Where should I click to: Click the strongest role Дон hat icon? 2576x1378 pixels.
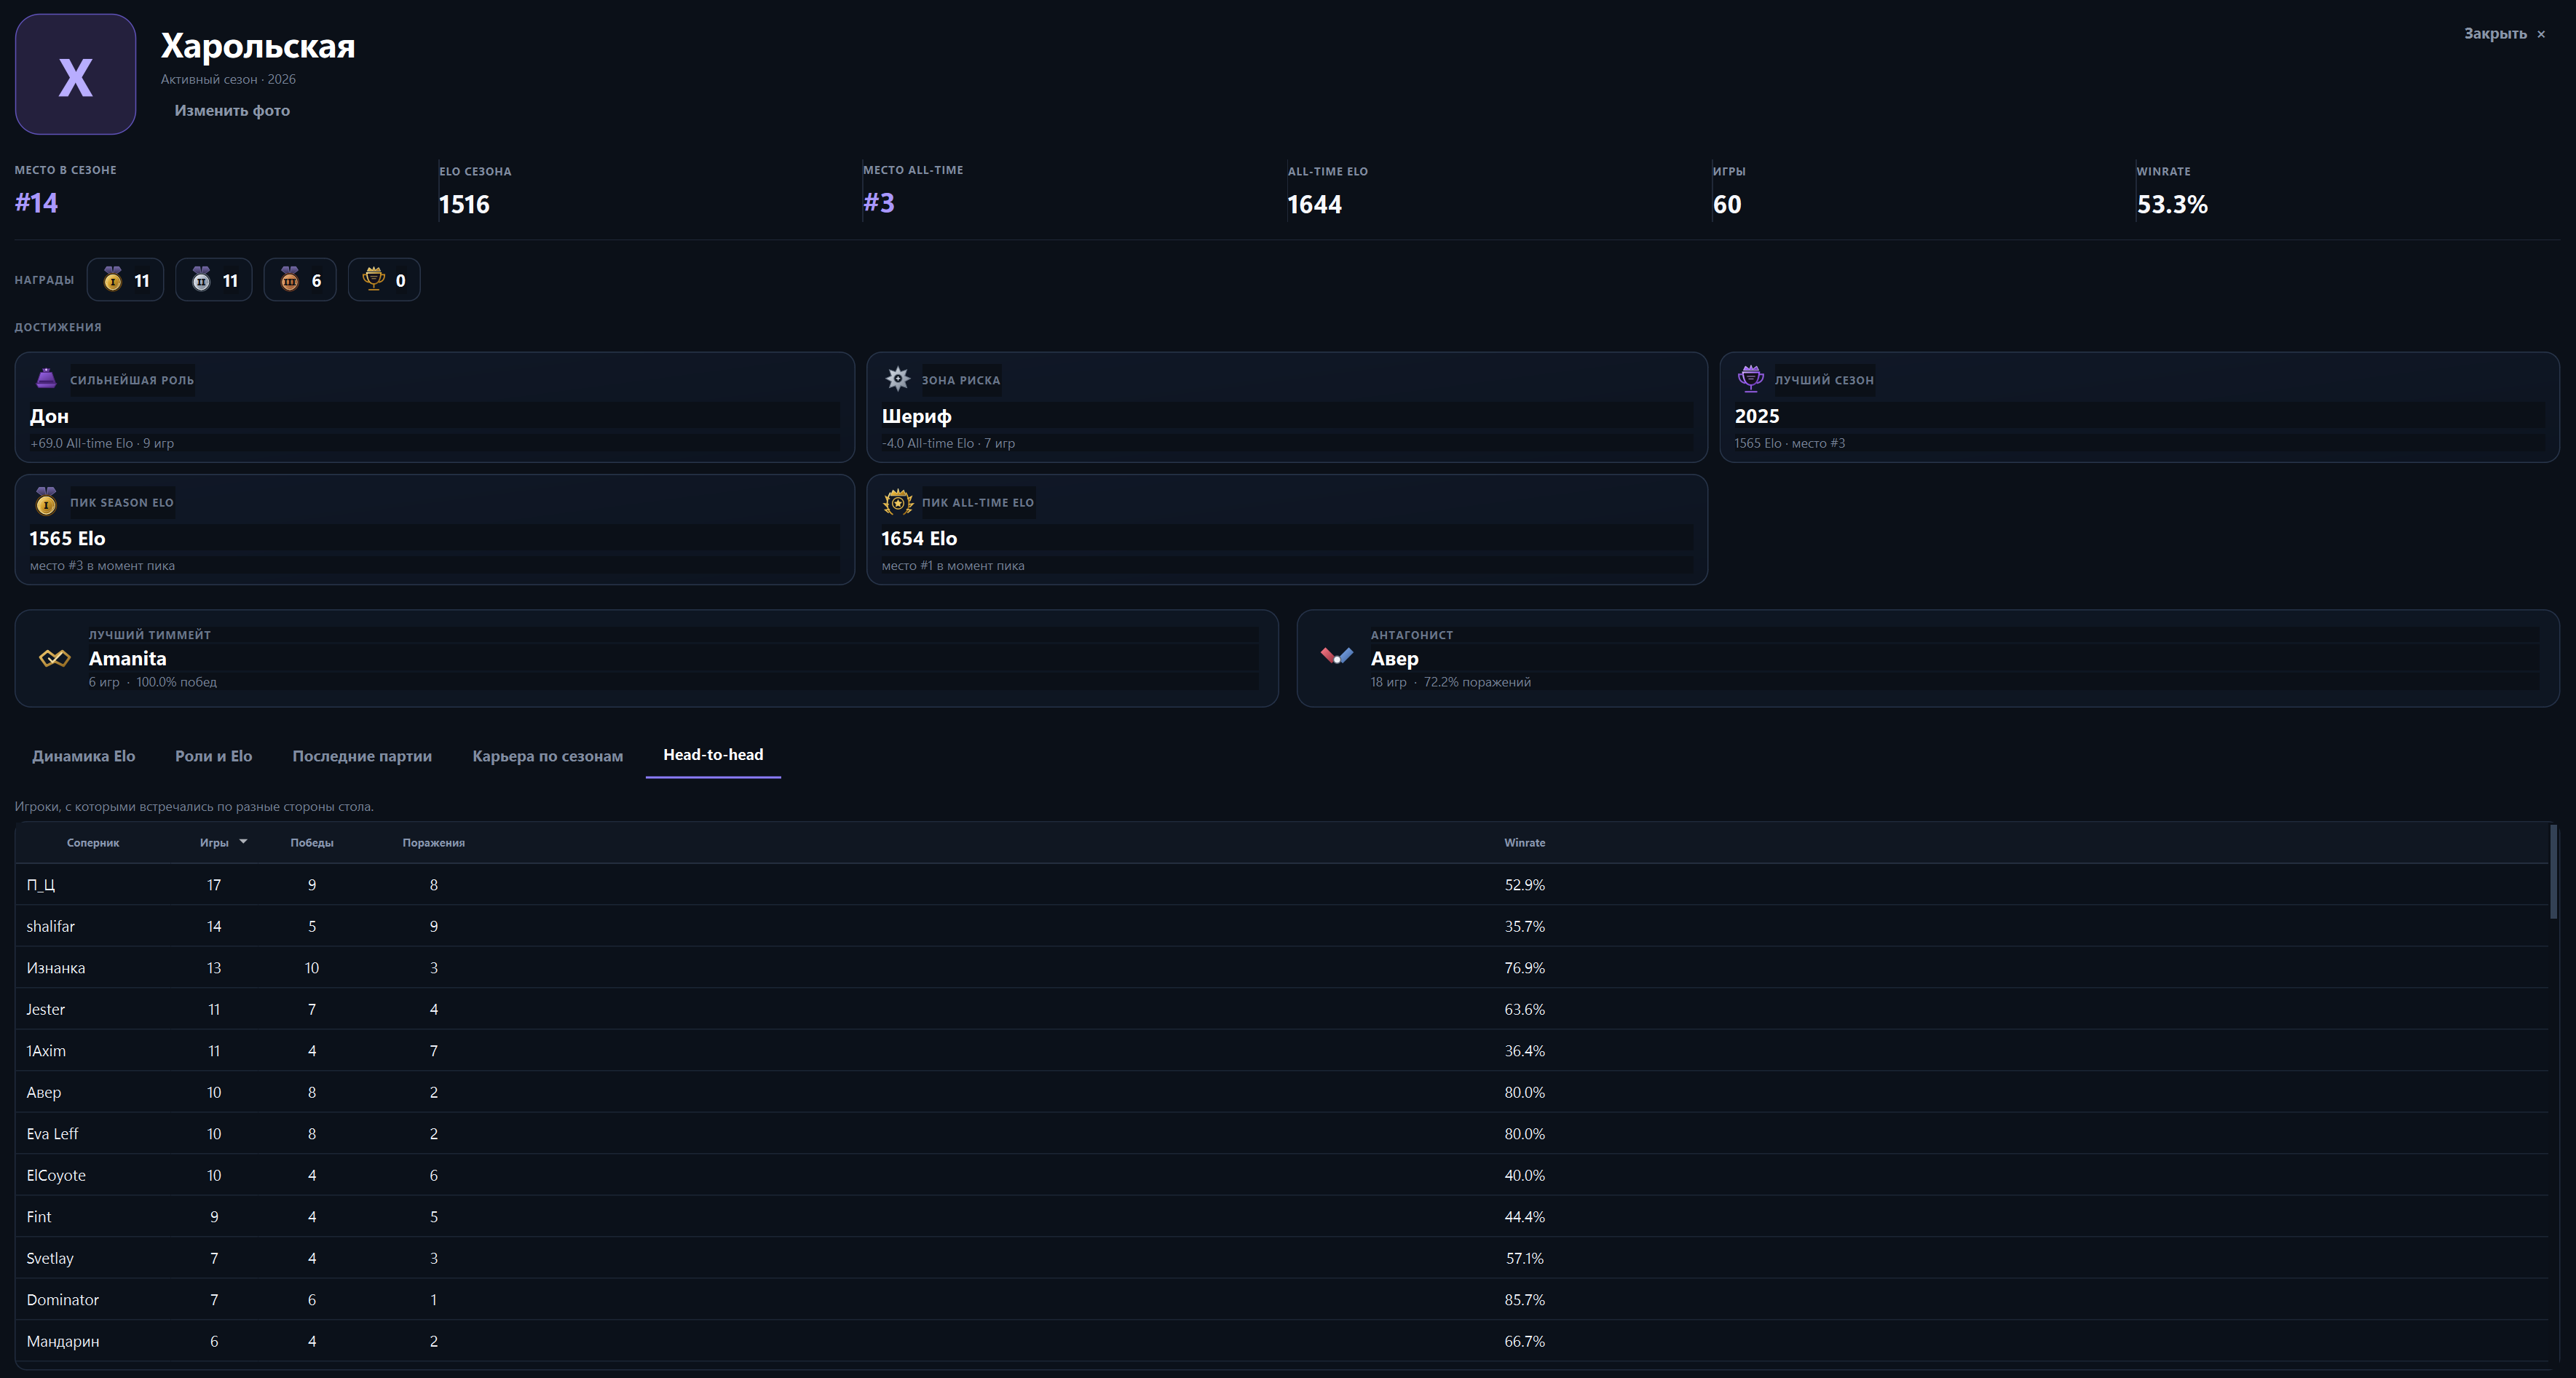pos(46,378)
